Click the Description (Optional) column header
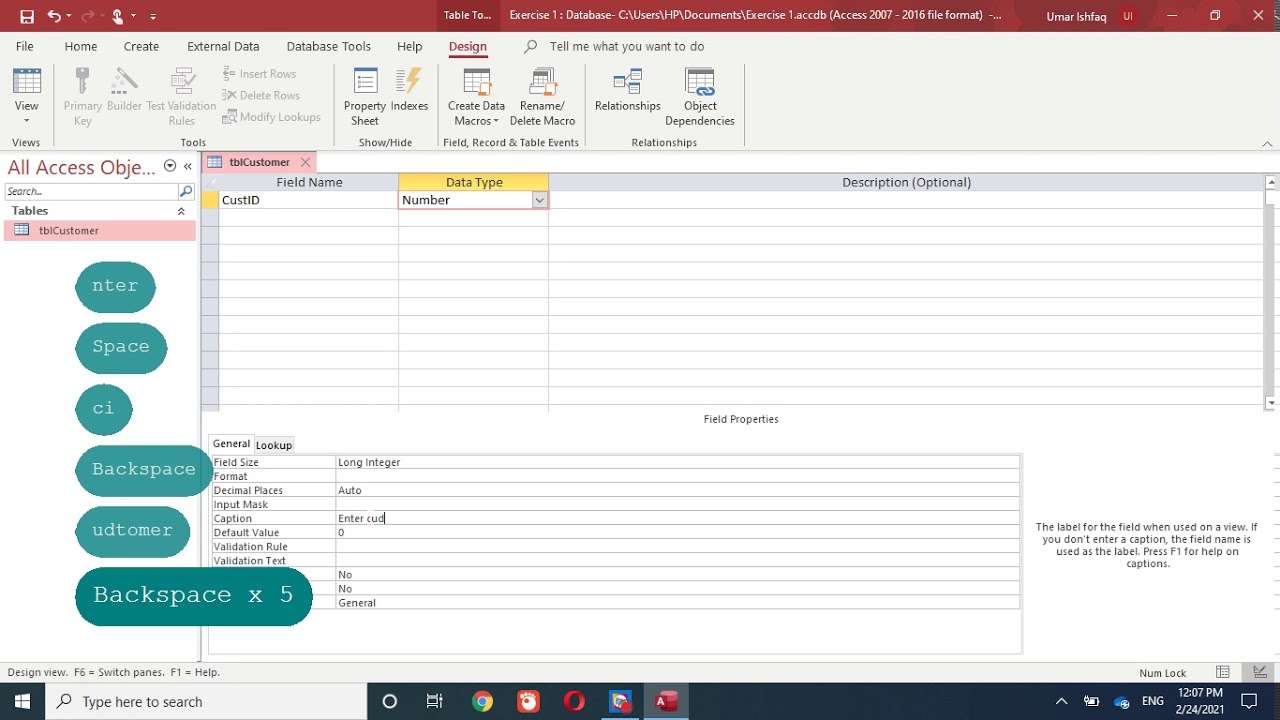 (906, 182)
